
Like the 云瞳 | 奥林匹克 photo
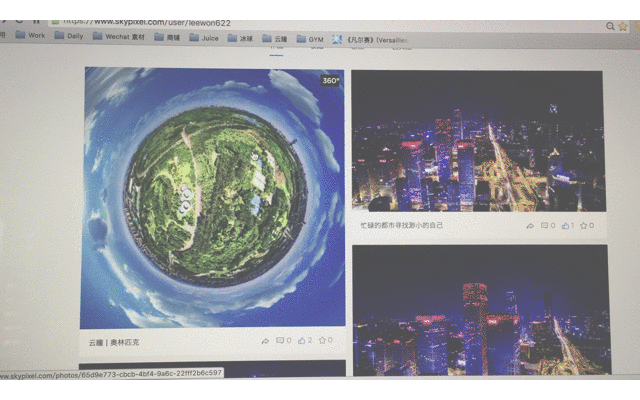pyautogui.click(x=305, y=340)
